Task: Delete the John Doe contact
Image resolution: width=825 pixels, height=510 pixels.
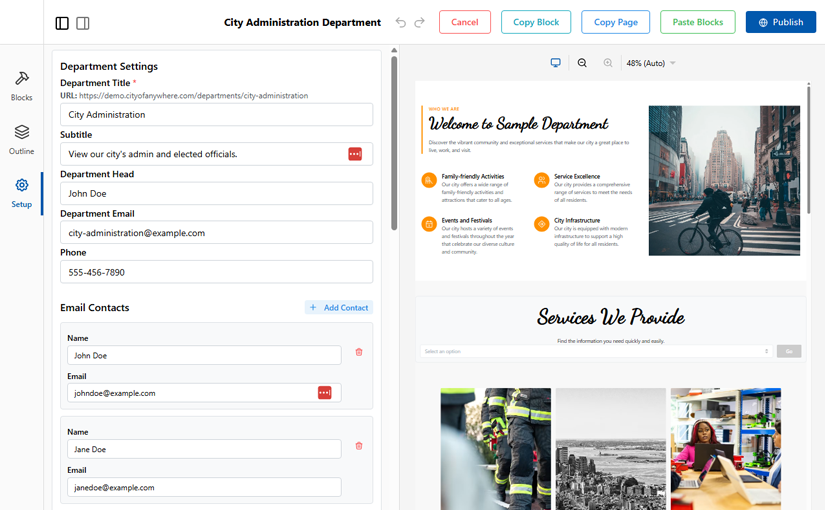Action: pyautogui.click(x=359, y=352)
